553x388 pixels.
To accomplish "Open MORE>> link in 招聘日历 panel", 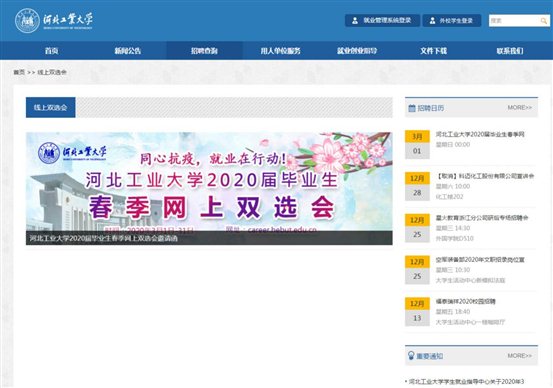I will tap(520, 108).
